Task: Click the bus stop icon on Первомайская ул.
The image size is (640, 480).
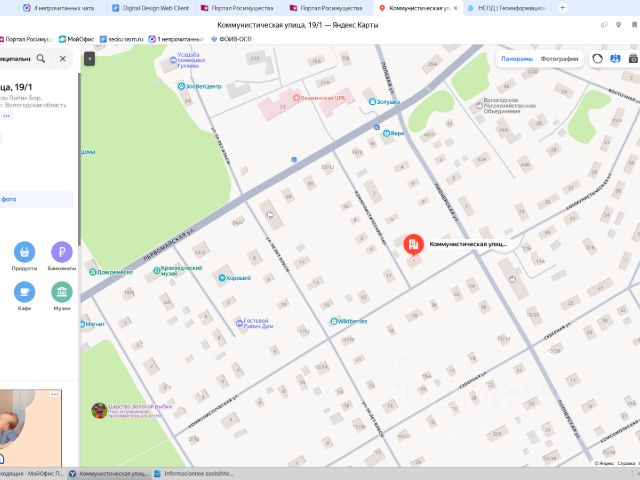Action: click(x=294, y=160)
